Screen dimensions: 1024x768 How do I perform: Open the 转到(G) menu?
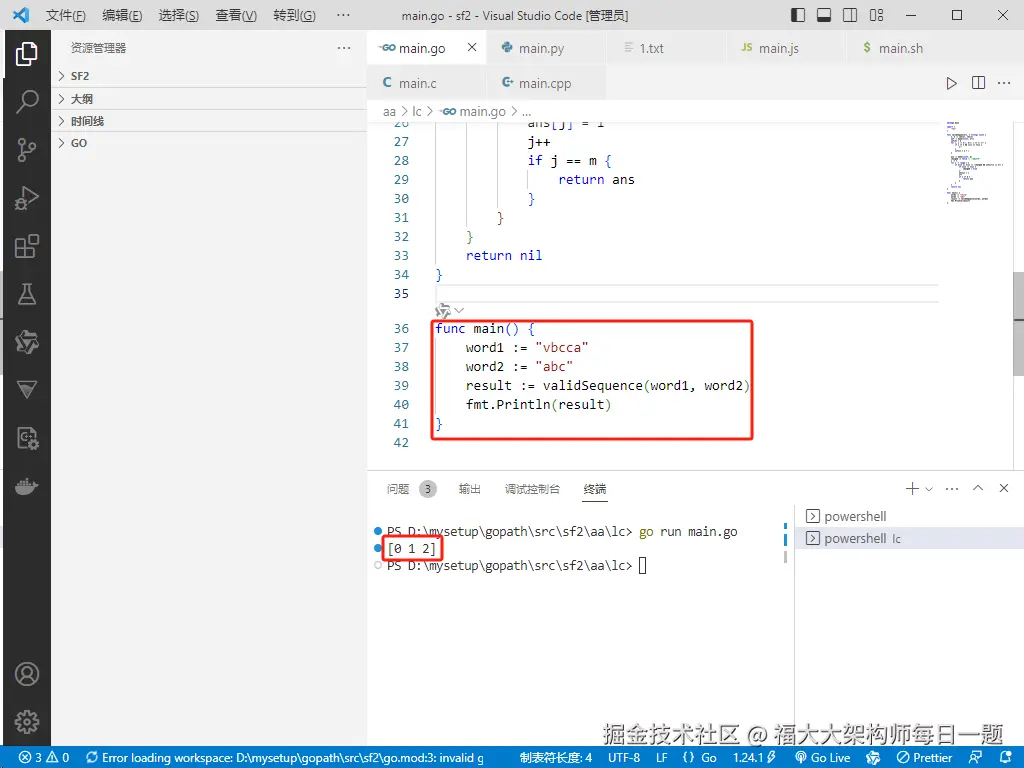pos(295,15)
